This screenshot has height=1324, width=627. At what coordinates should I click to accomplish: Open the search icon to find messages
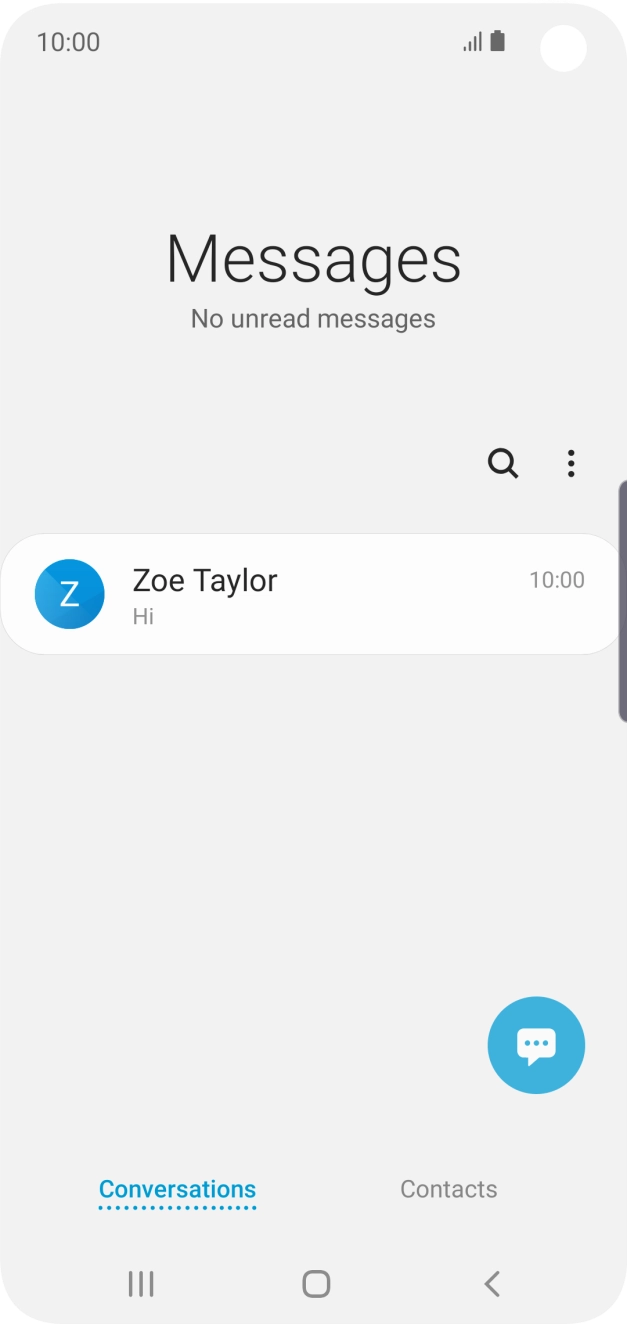tap(502, 463)
